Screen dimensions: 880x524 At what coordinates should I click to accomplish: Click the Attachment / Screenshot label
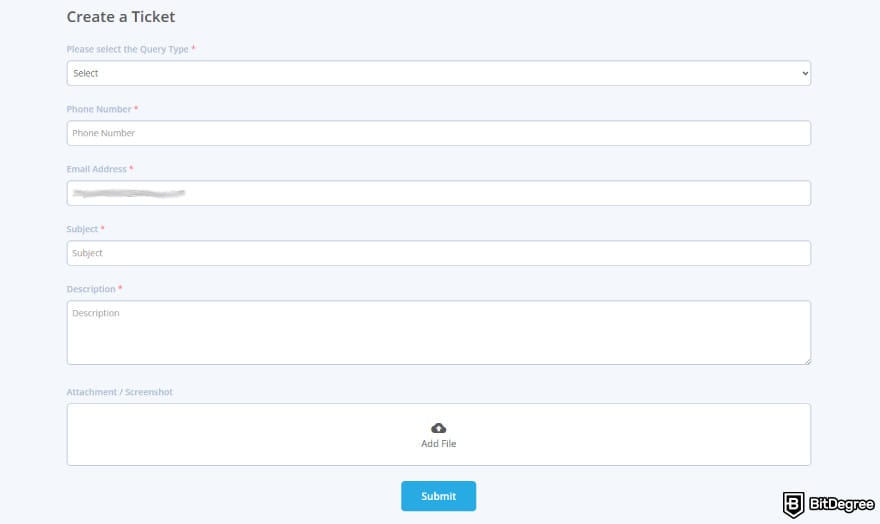(120, 392)
